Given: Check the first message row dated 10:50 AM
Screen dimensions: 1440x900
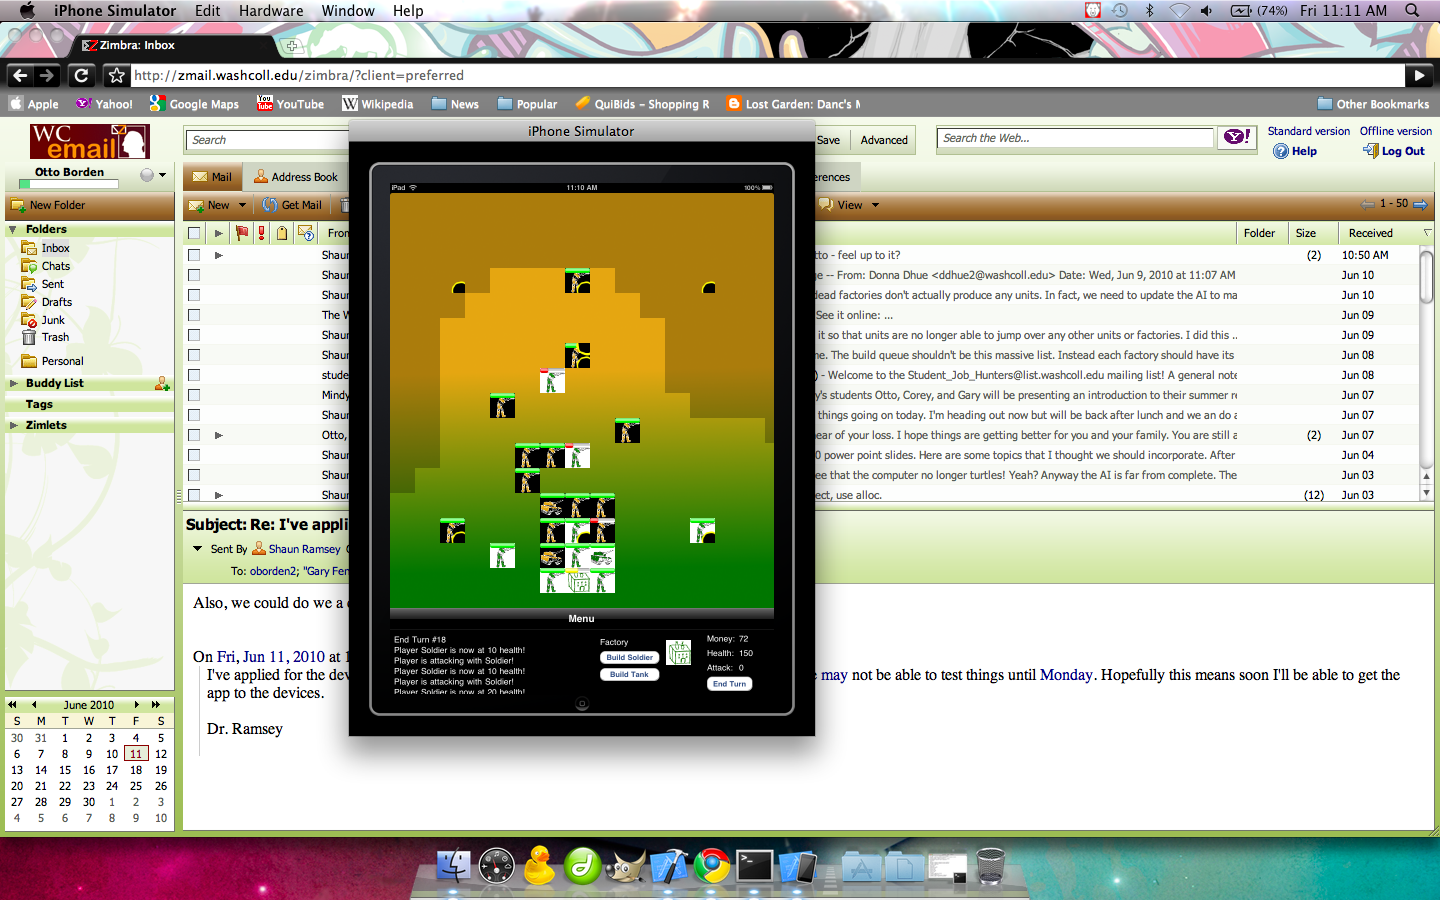Looking at the screenshot, I should (194, 255).
